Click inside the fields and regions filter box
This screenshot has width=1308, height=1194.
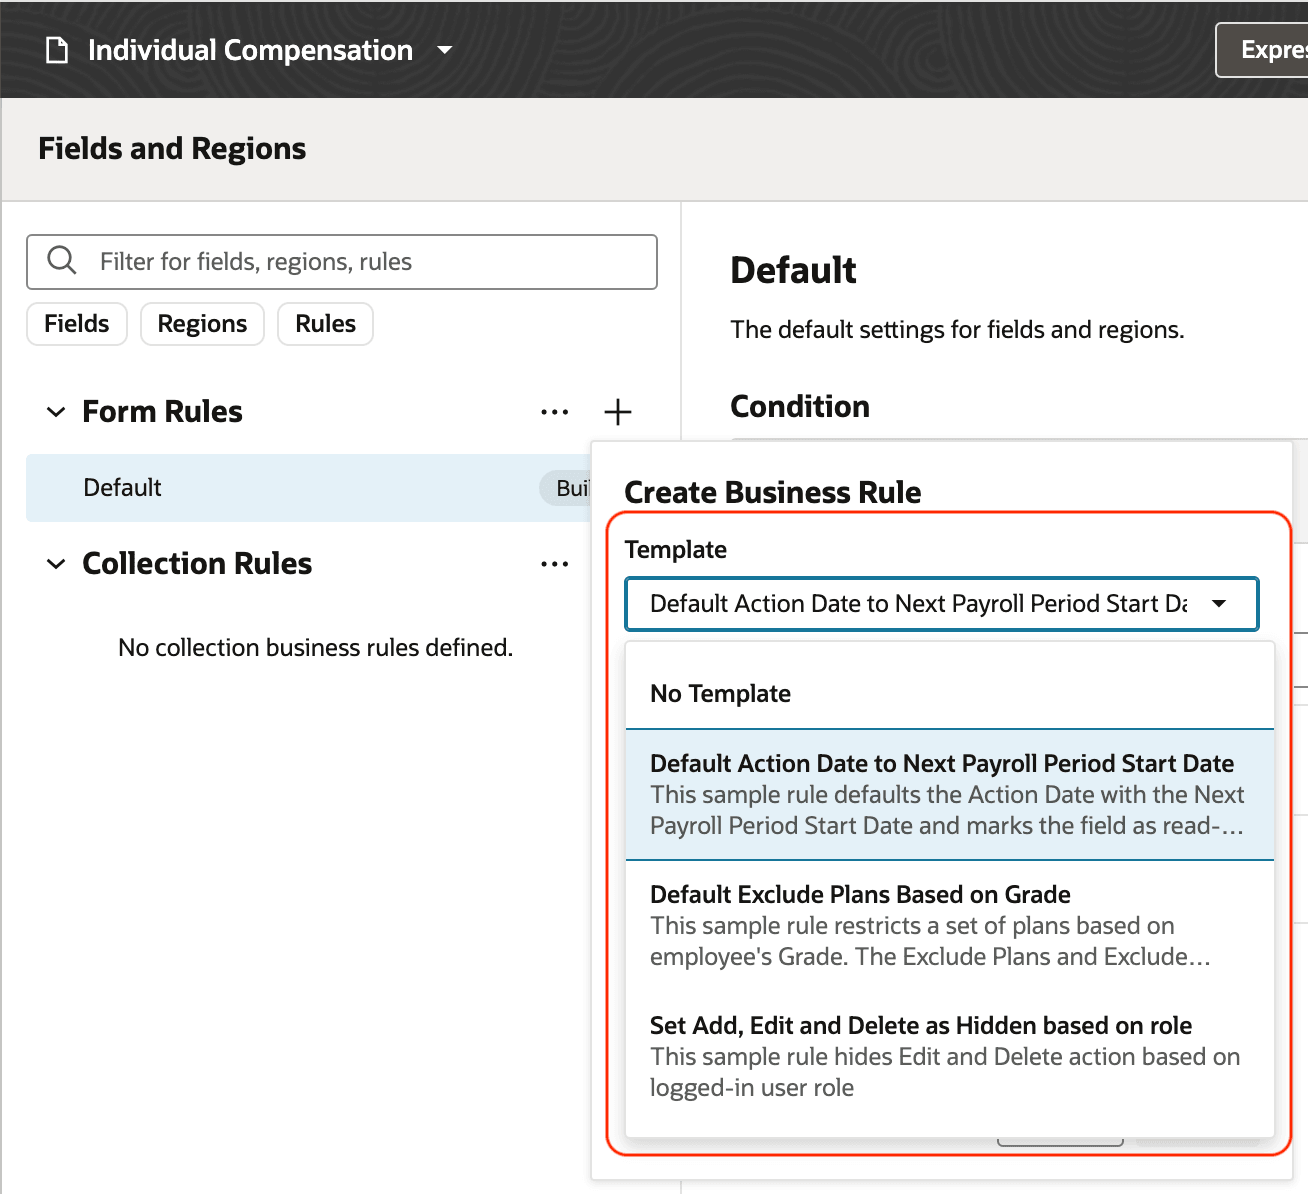click(x=340, y=261)
